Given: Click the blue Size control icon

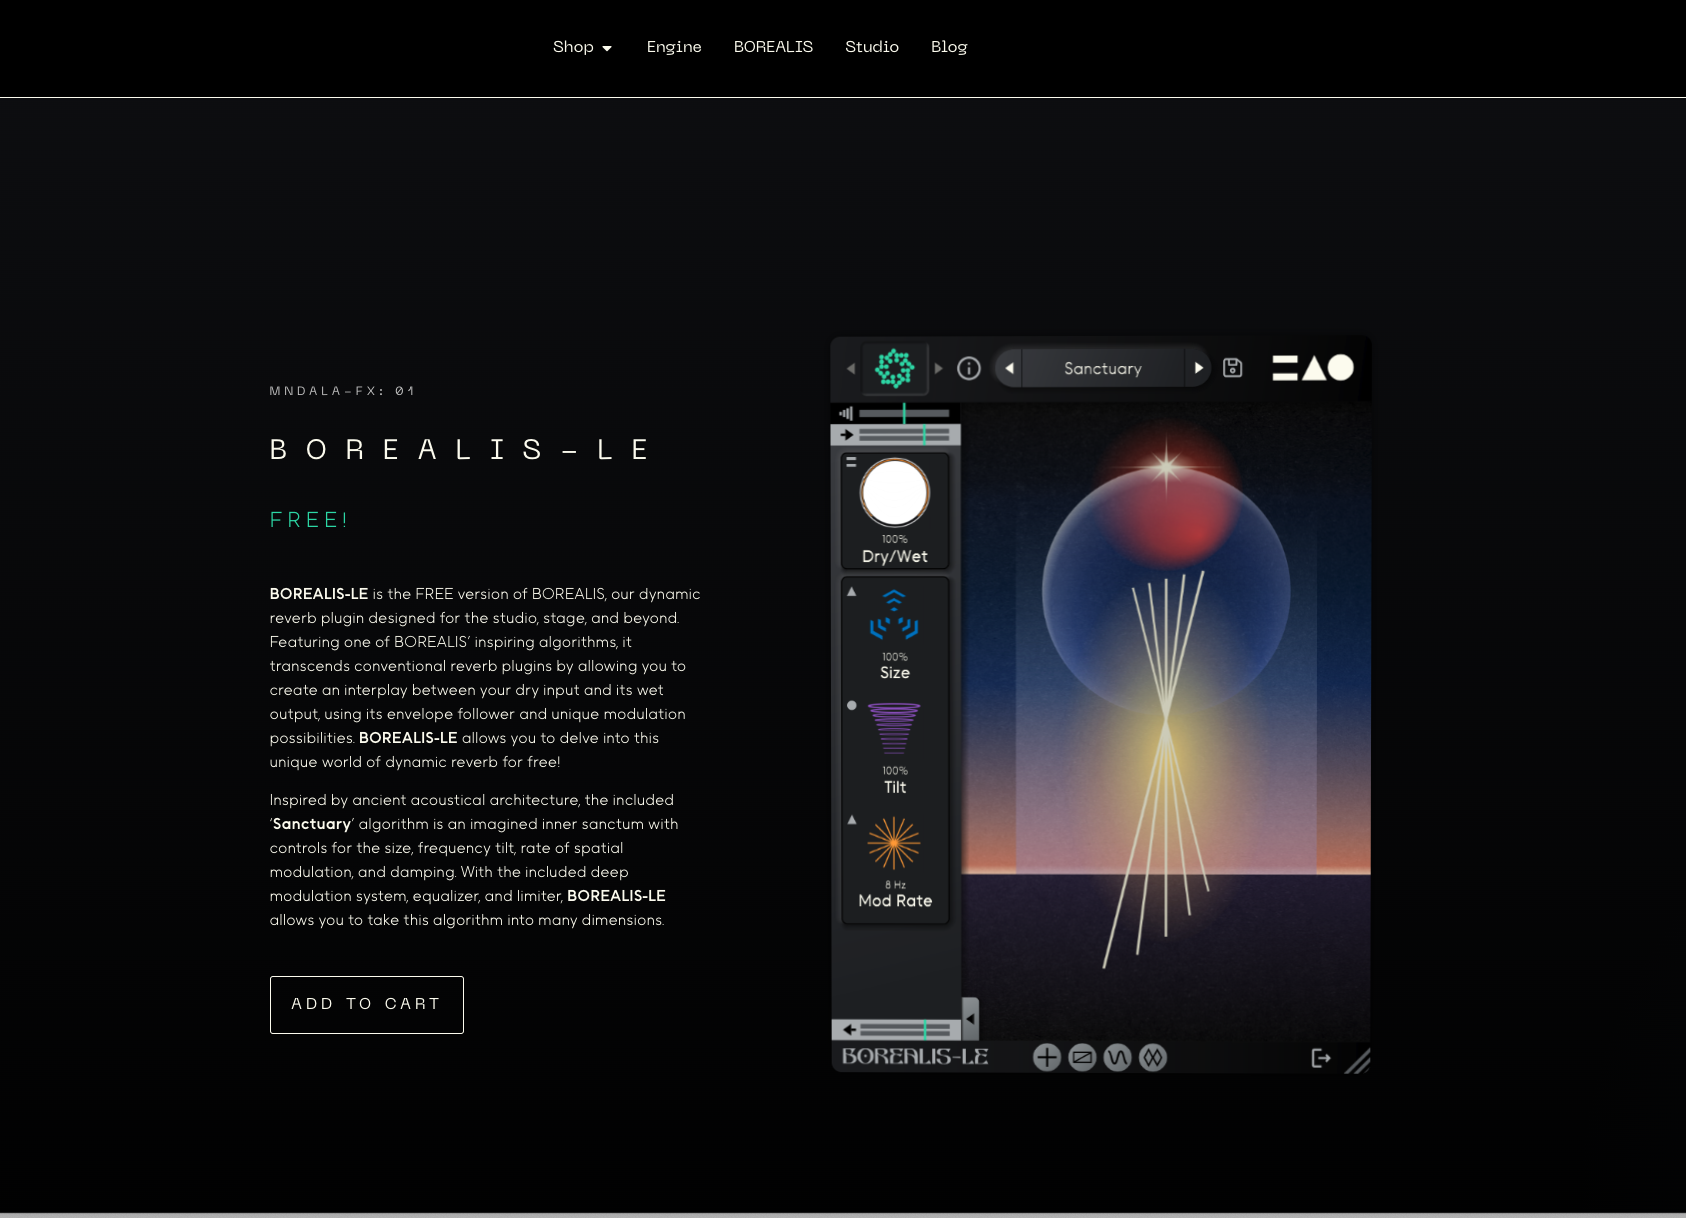Looking at the screenshot, I should [894, 614].
